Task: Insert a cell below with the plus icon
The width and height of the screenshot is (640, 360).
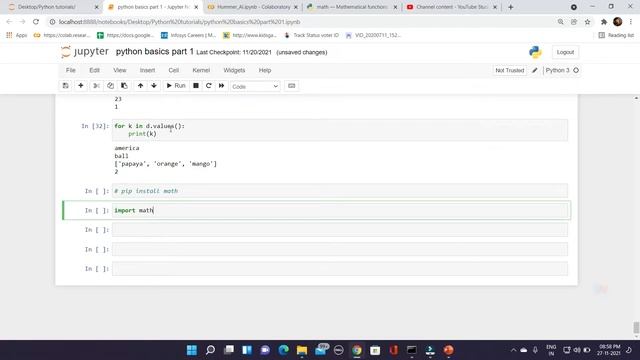Action: pyautogui.click(x=81, y=86)
